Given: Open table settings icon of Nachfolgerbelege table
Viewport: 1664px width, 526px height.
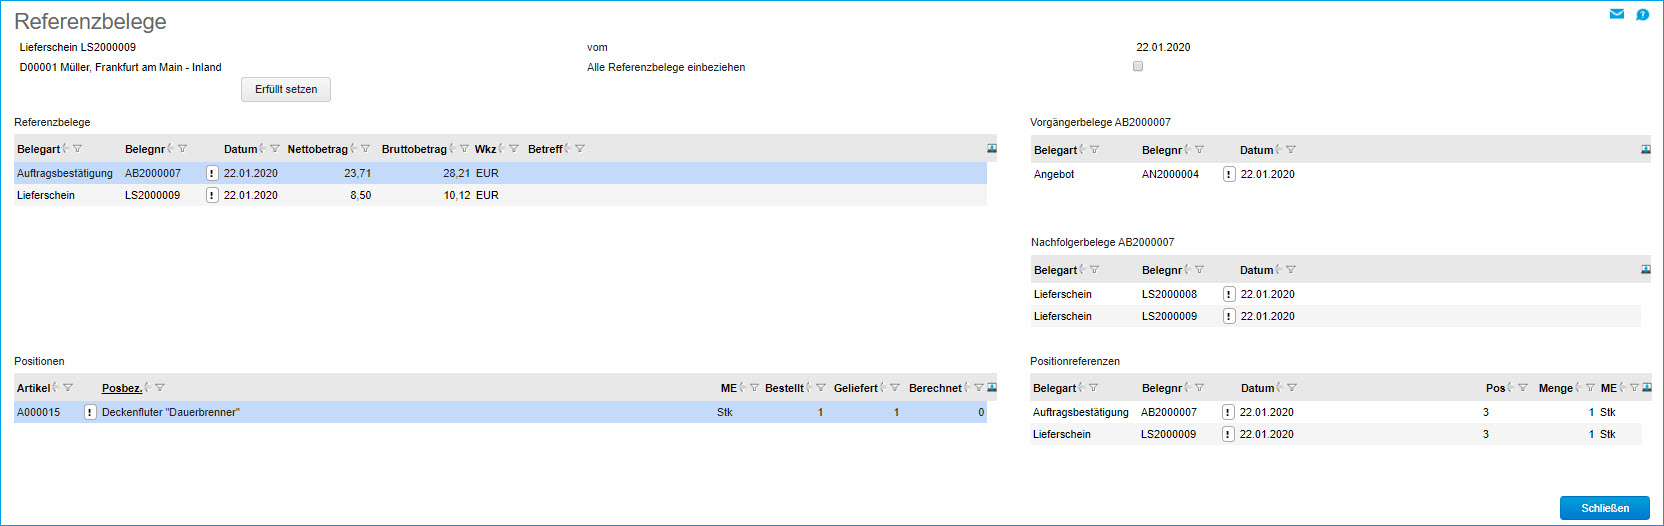Looking at the screenshot, I should [x=1646, y=269].
